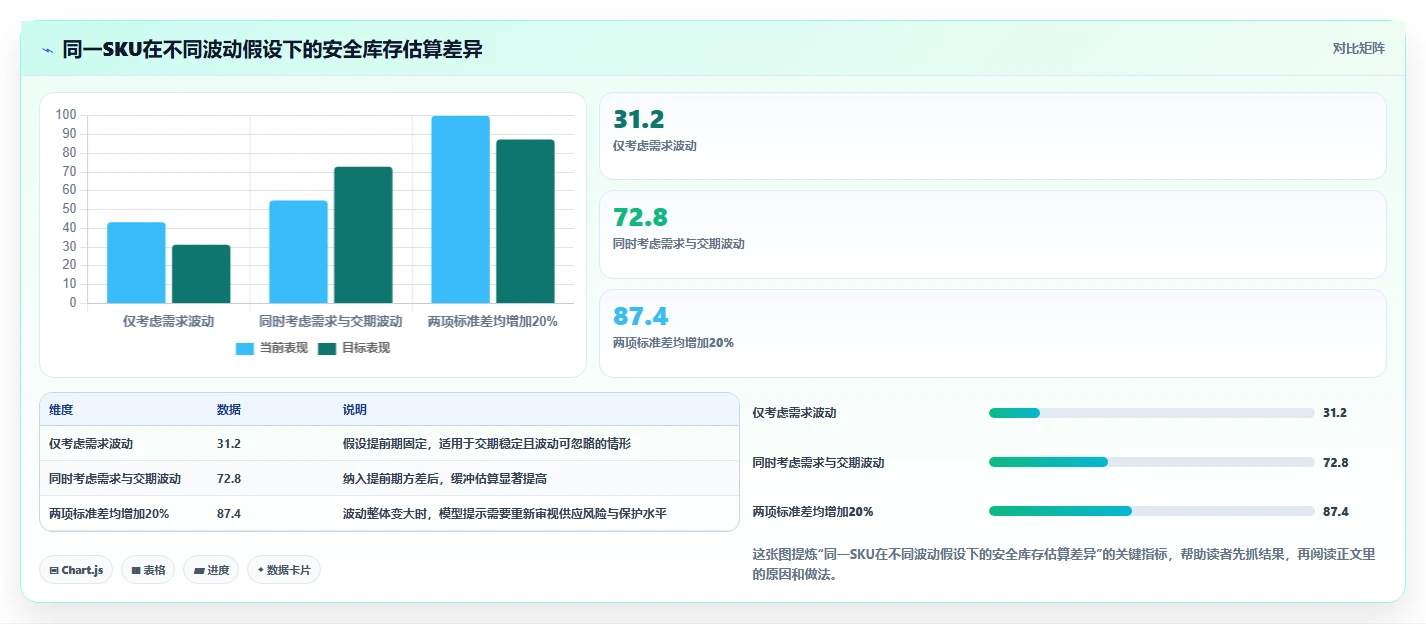Screen dimensions: 1426x624
Task: Click the progress bar for 两项标准差均增加20%
Action: click(x=1151, y=511)
